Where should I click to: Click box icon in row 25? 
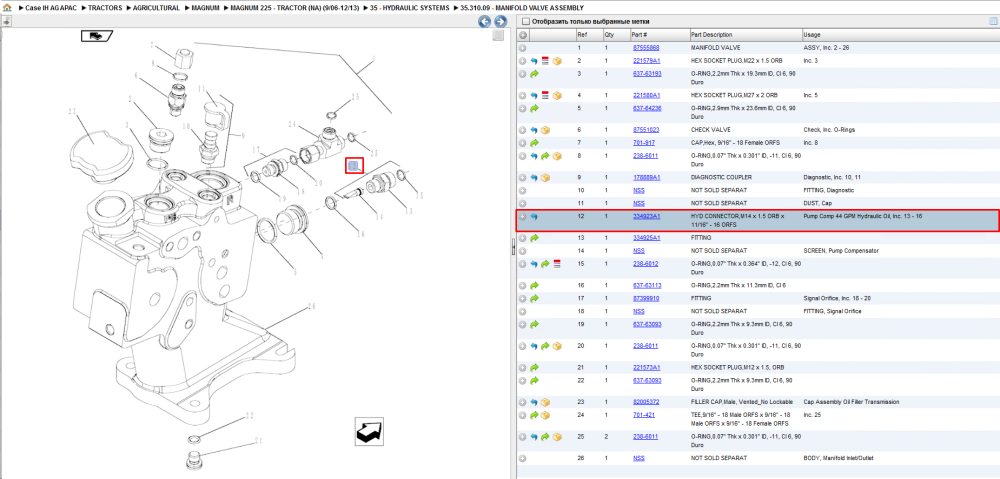click(x=557, y=437)
